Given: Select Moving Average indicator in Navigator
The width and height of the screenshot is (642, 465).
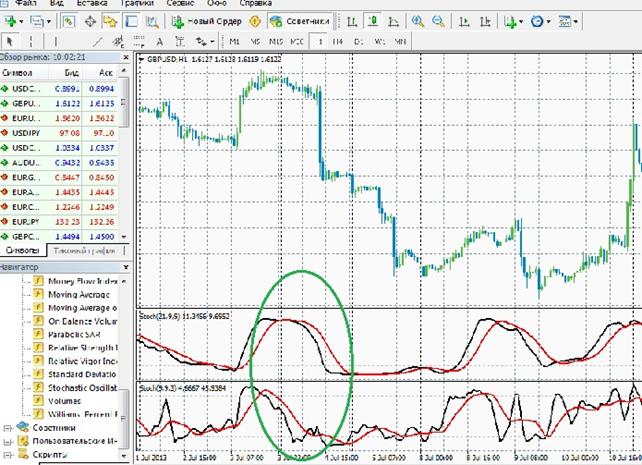Looking at the screenshot, I should click(79, 295).
